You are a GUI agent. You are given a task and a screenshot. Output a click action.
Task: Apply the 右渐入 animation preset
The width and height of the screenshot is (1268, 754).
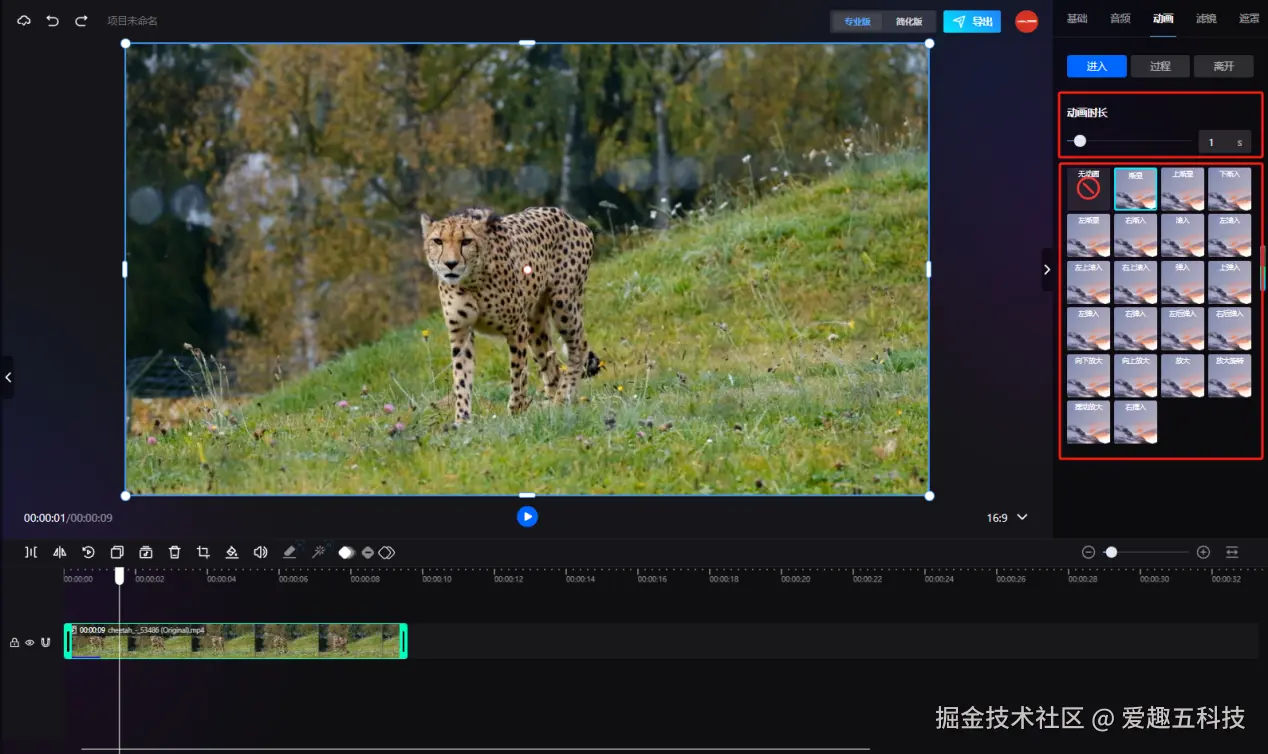click(1135, 236)
